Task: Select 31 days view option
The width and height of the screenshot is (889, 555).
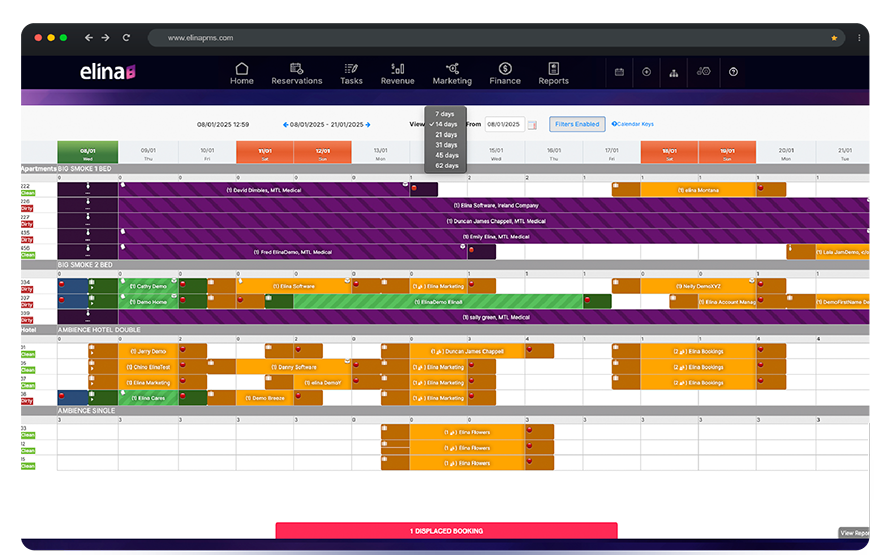Action: point(445,145)
